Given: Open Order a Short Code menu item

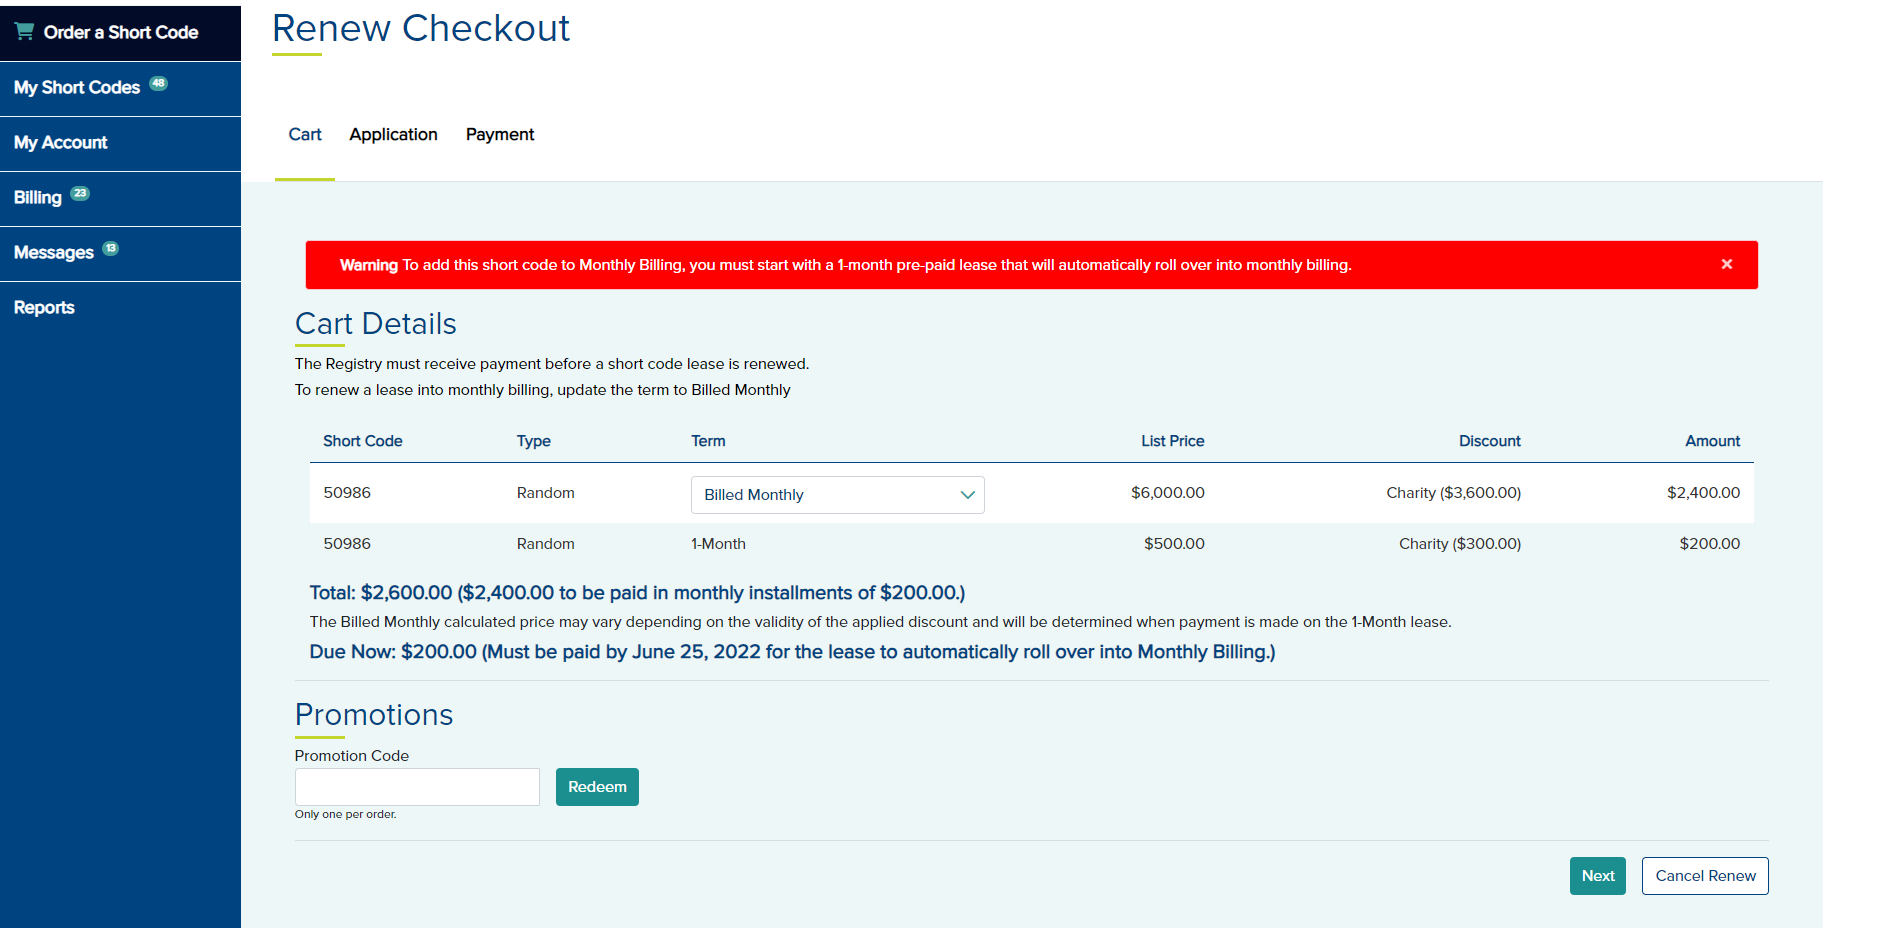Looking at the screenshot, I should 120,32.
